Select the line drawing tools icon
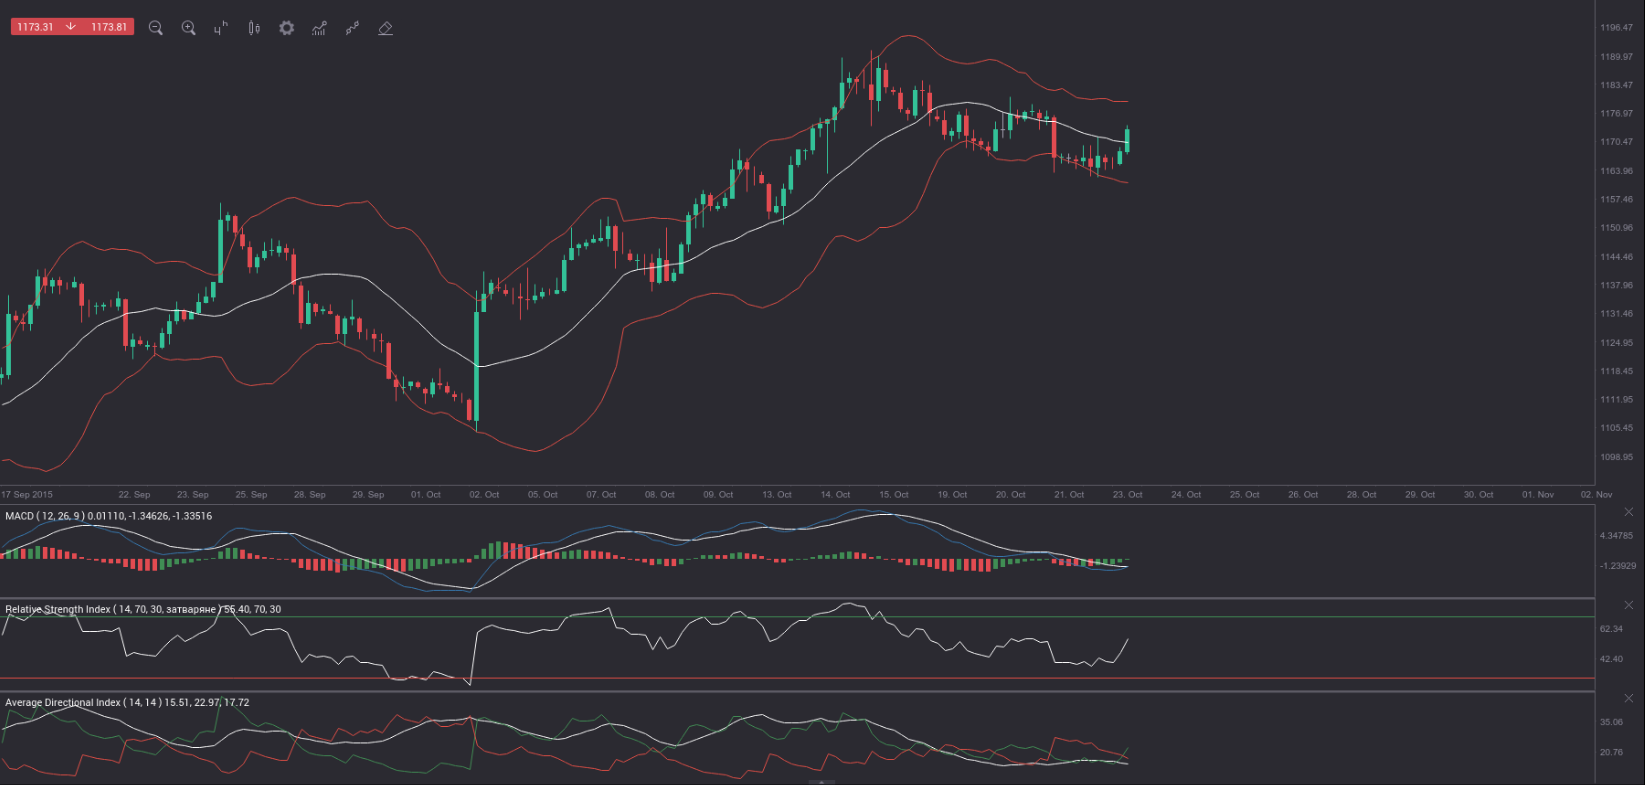Screen dimensions: 1645x785 tap(352, 28)
